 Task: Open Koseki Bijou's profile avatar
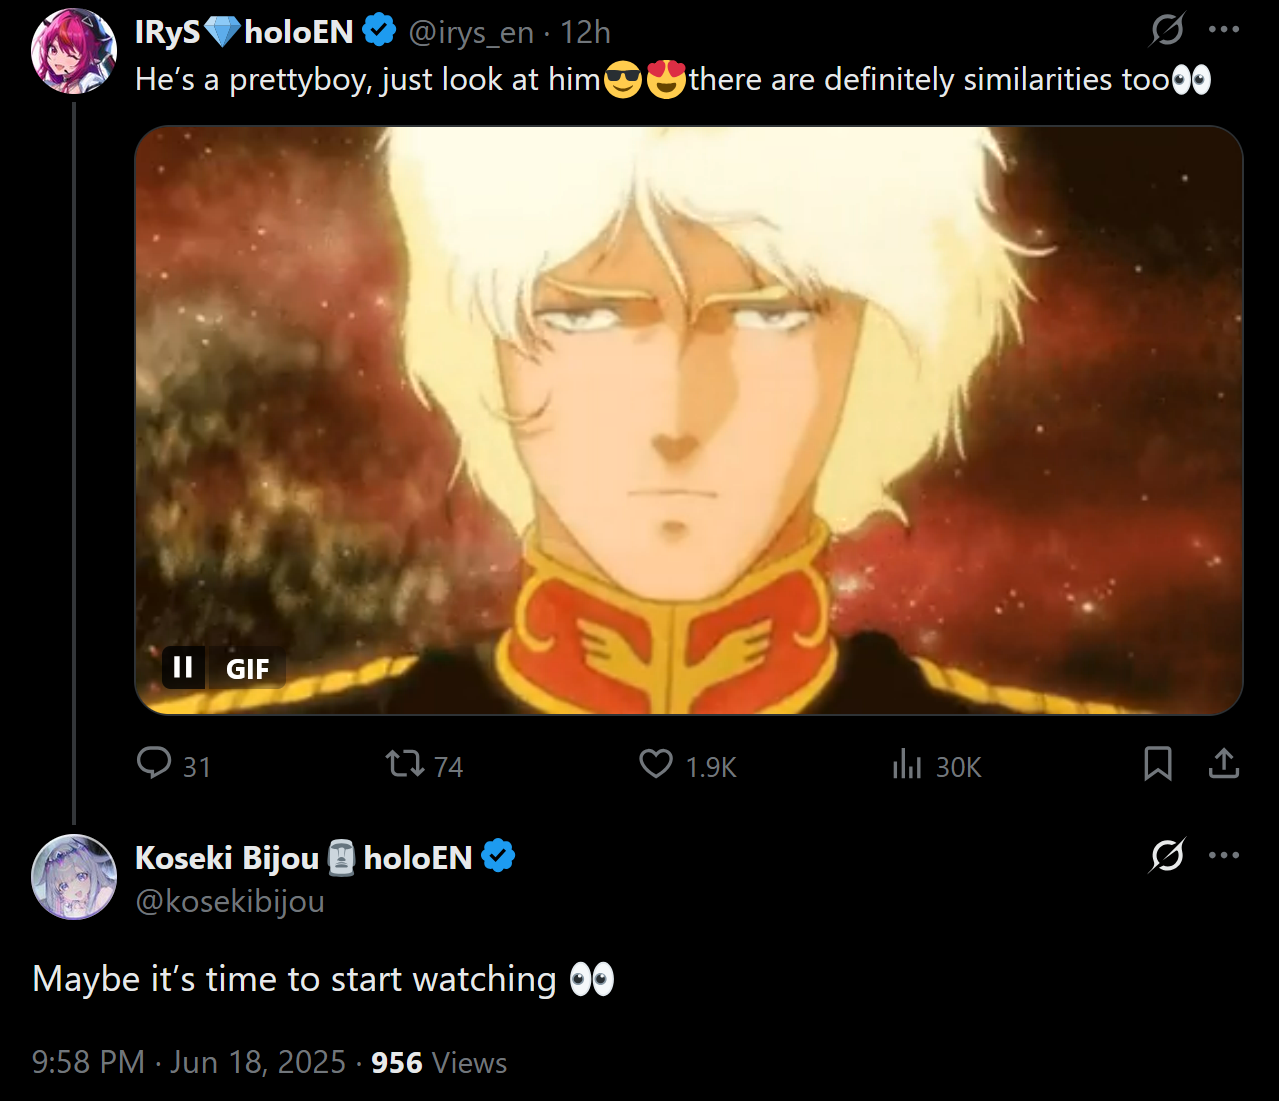pos(74,877)
